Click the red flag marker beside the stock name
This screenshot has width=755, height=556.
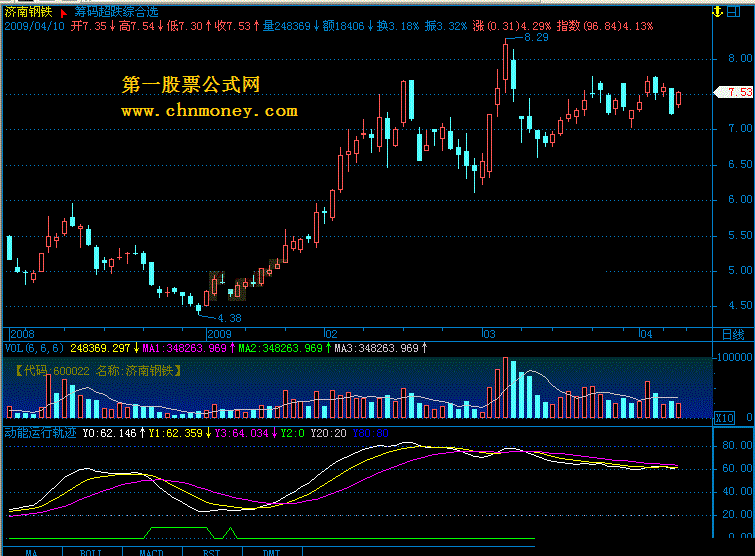coord(64,13)
